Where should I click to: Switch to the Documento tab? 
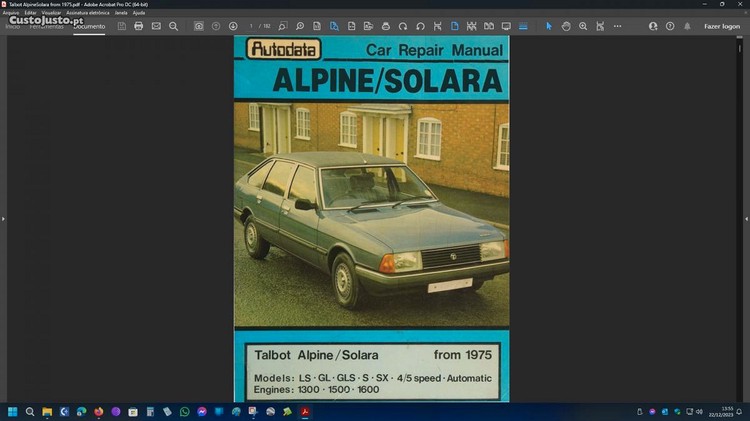[89, 26]
